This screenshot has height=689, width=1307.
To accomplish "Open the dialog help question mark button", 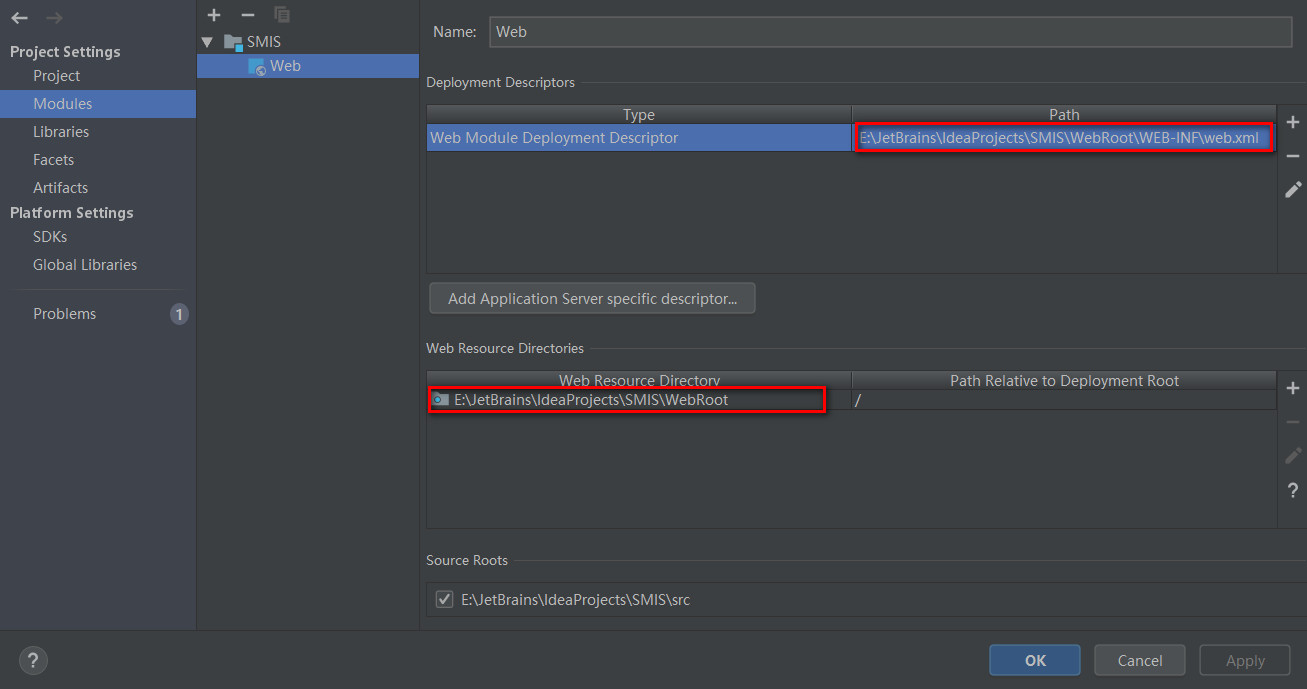I will coord(33,660).
